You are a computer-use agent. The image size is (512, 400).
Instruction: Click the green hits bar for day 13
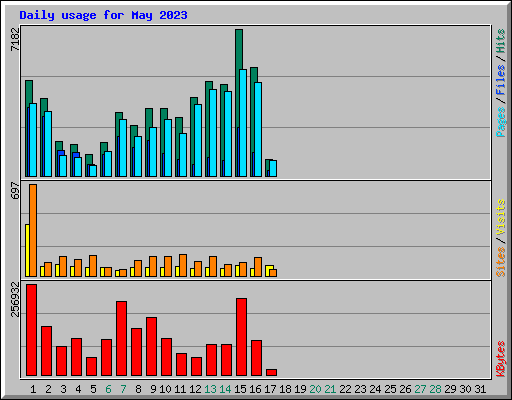pyautogui.click(x=209, y=86)
